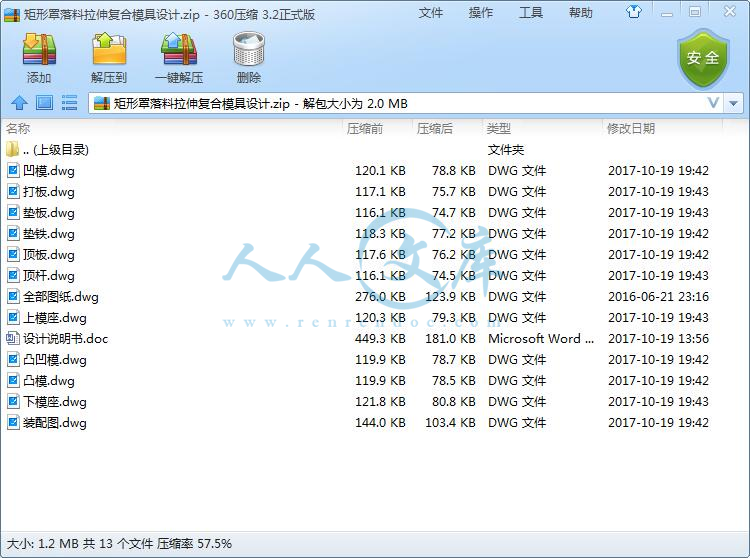Select the file name 顶杆.dwg
750x558 pixels.
(x=49, y=276)
